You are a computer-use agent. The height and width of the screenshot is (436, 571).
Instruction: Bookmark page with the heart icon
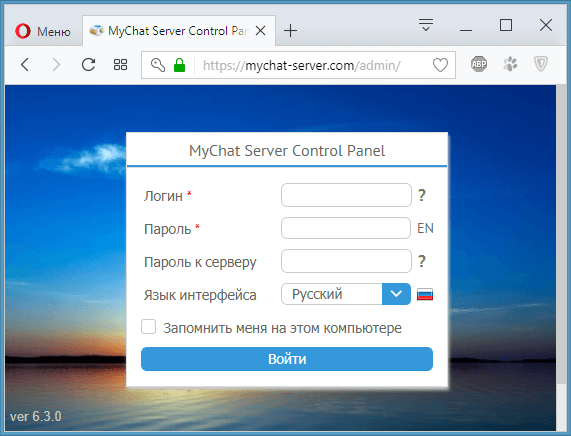click(x=440, y=65)
